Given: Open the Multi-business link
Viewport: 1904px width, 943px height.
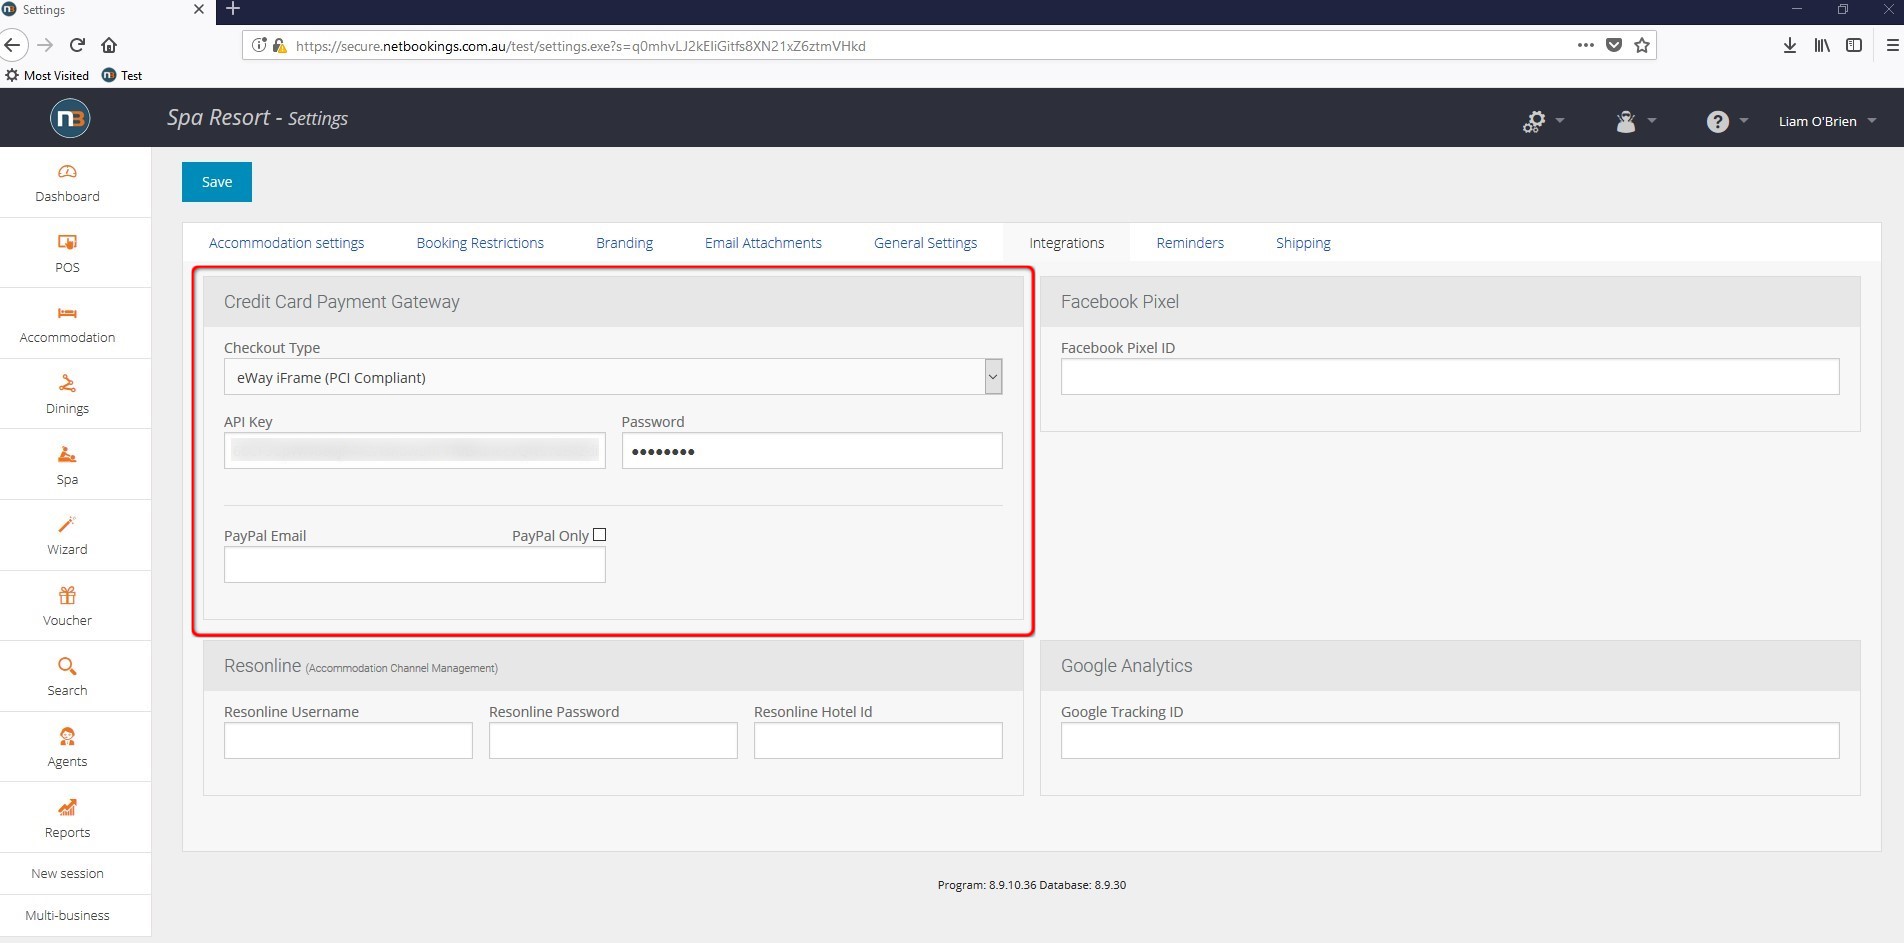Looking at the screenshot, I should click(67, 916).
